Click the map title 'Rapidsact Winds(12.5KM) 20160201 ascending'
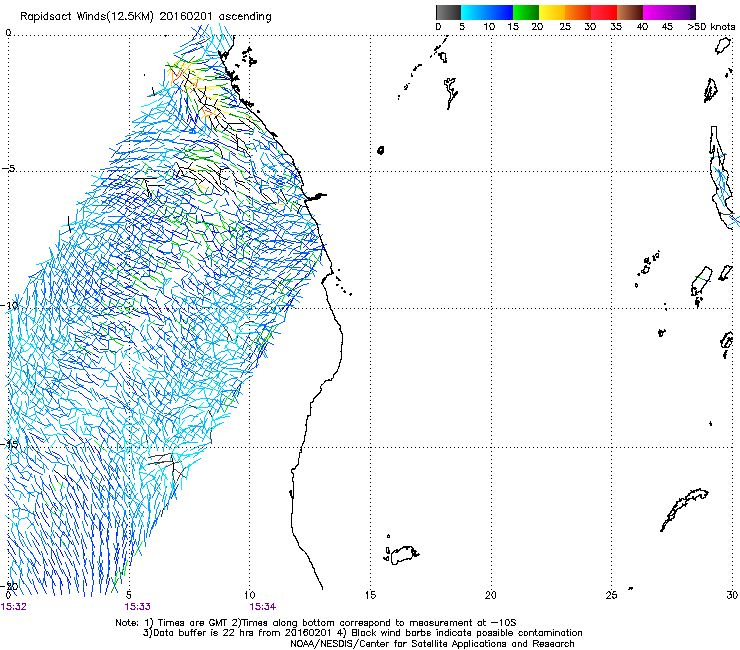 (146, 17)
